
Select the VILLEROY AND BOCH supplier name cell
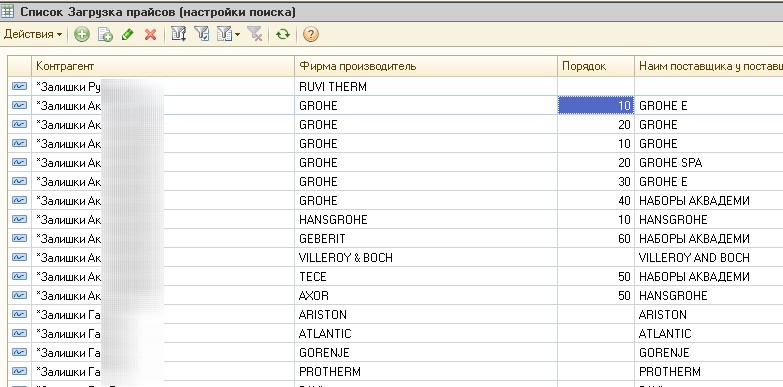[x=709, y=257]
